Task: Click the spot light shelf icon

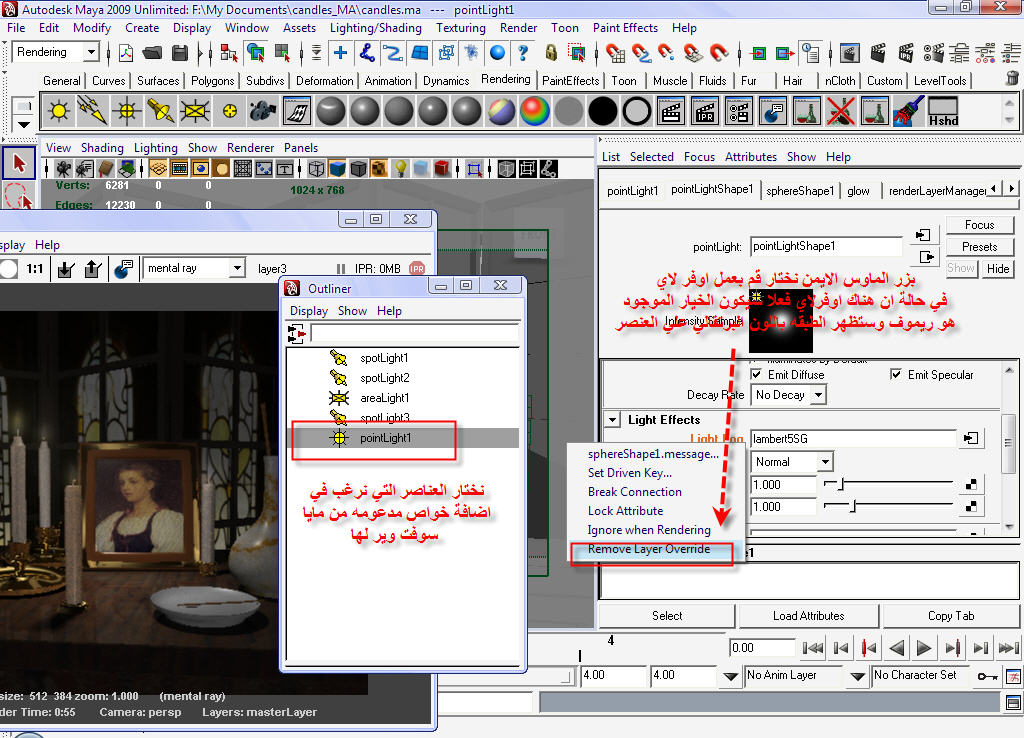Action: 160,110
